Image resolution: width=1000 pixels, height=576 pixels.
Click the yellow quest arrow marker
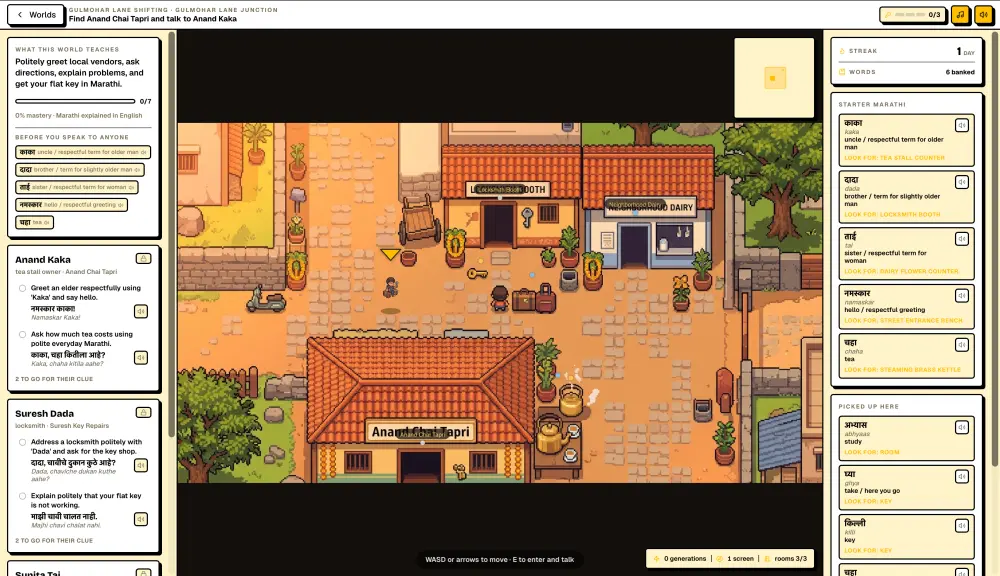[x=390, y=255]
